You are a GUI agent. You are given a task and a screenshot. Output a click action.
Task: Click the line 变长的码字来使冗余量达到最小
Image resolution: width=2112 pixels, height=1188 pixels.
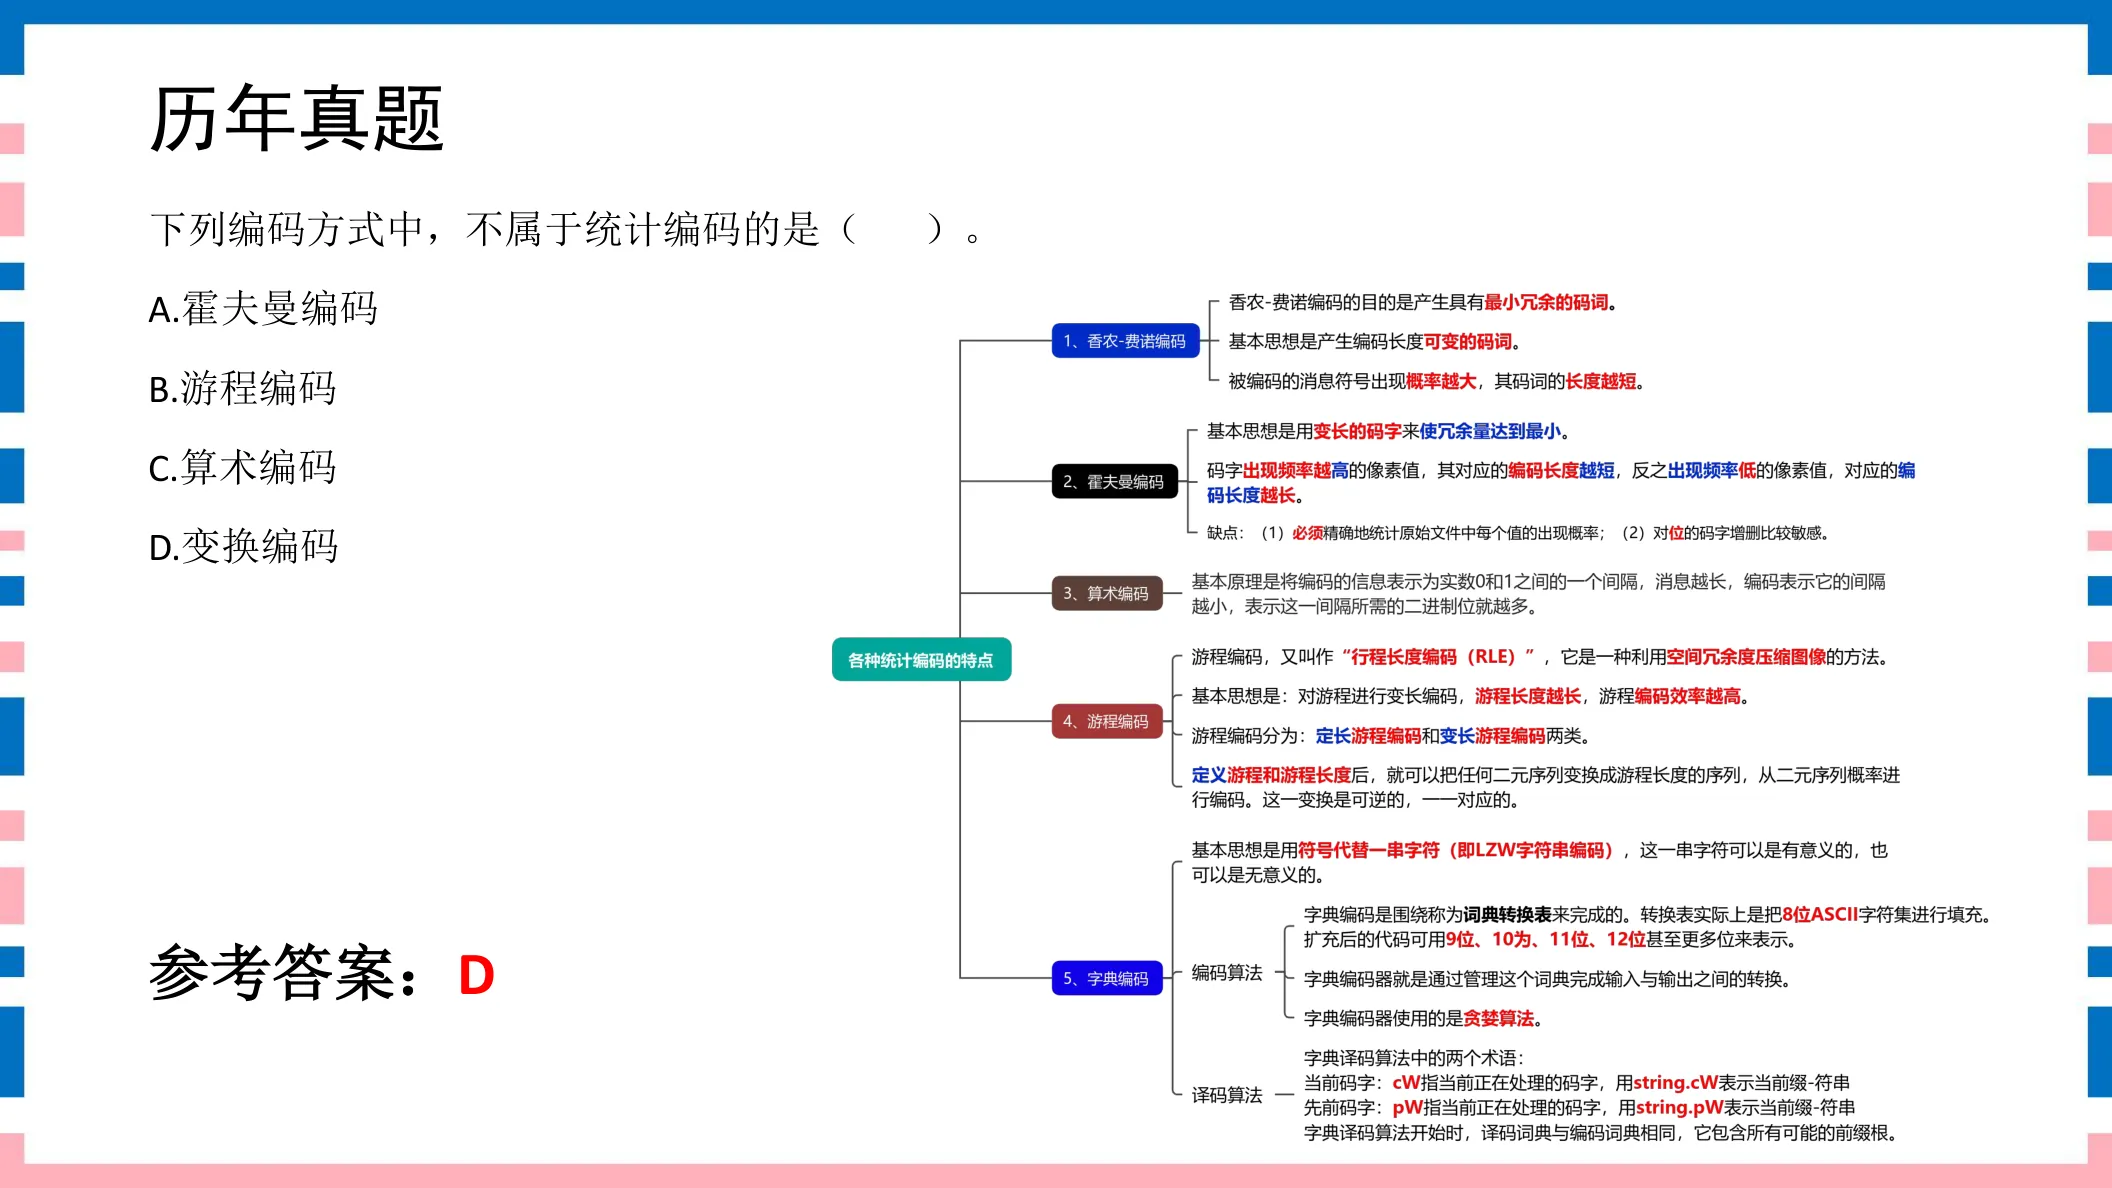(1388, 431)
